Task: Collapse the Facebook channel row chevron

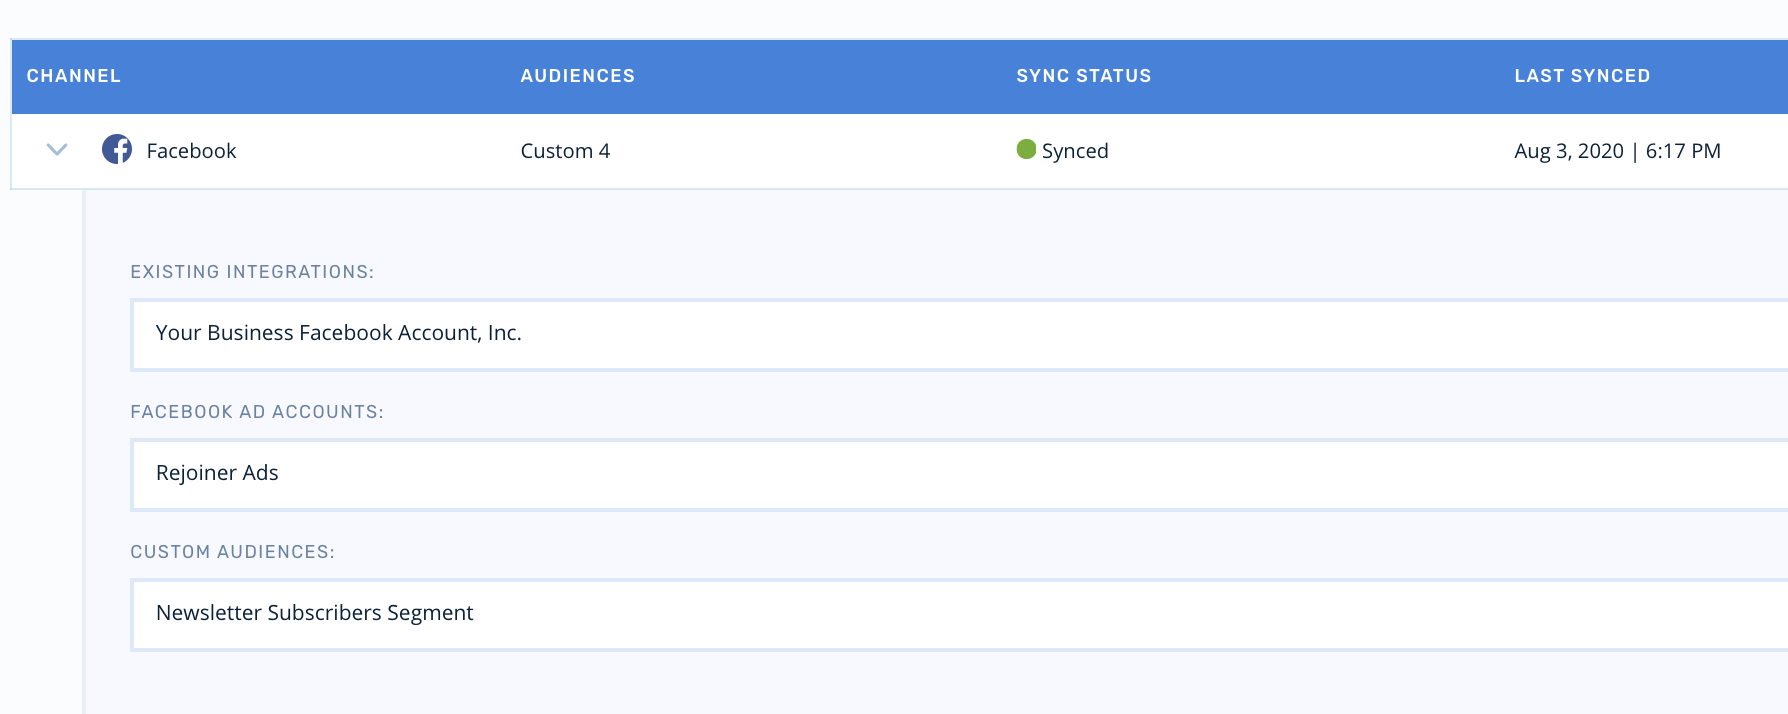Action: coord(57,150)
